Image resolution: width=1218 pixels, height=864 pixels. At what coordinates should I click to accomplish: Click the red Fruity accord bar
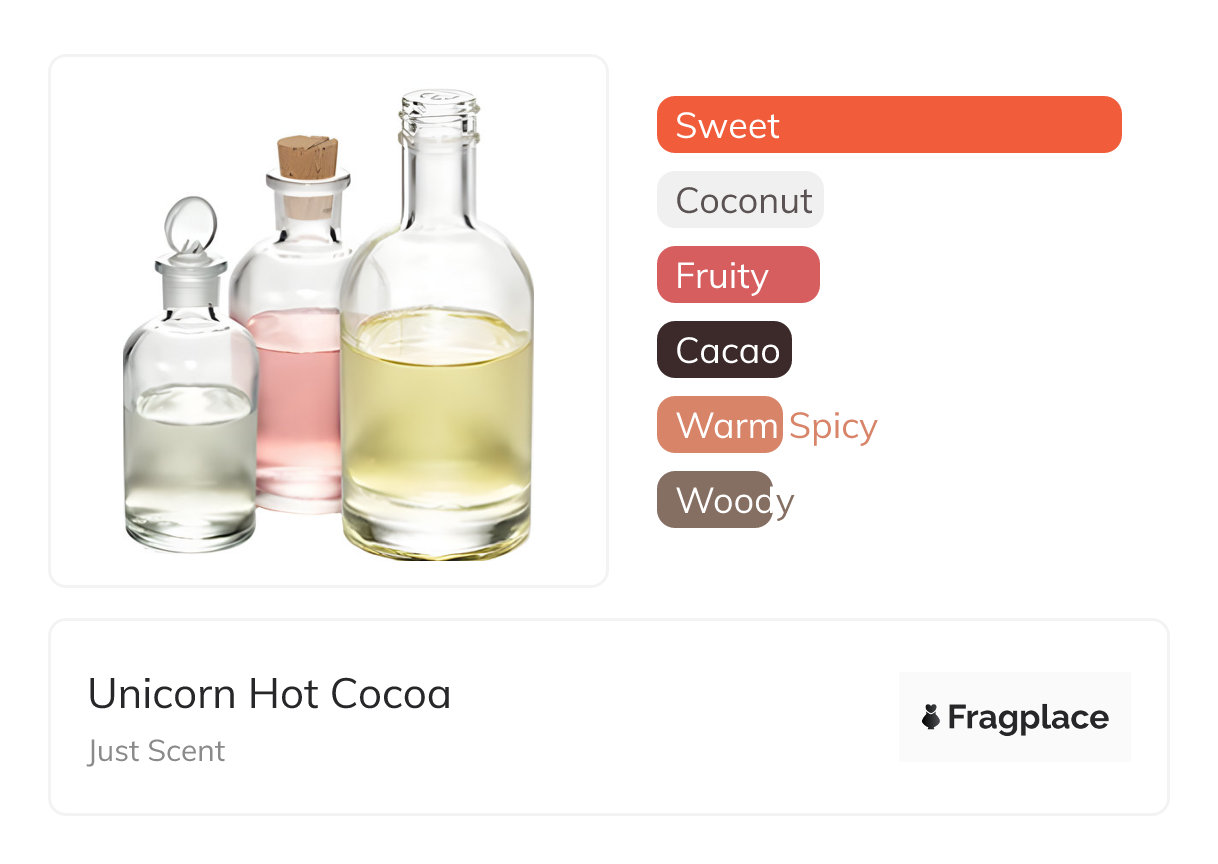click(738, 275)
